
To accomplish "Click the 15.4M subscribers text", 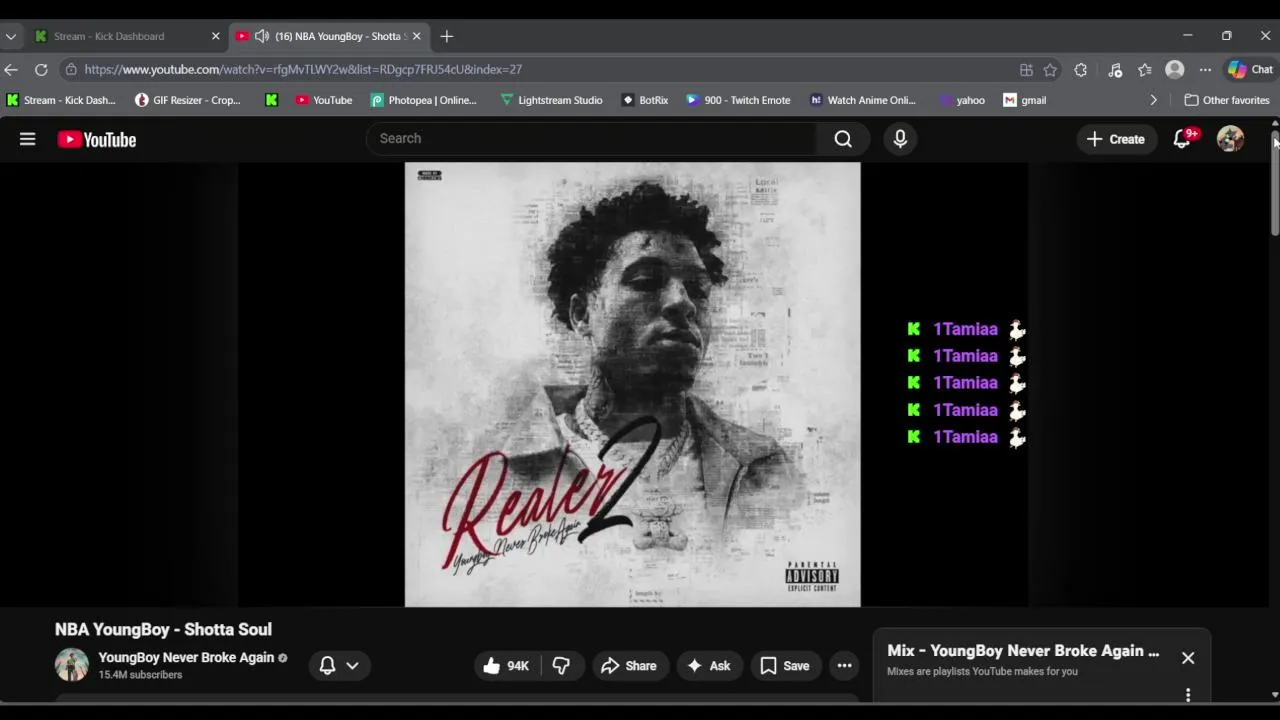I will [140, 675].
